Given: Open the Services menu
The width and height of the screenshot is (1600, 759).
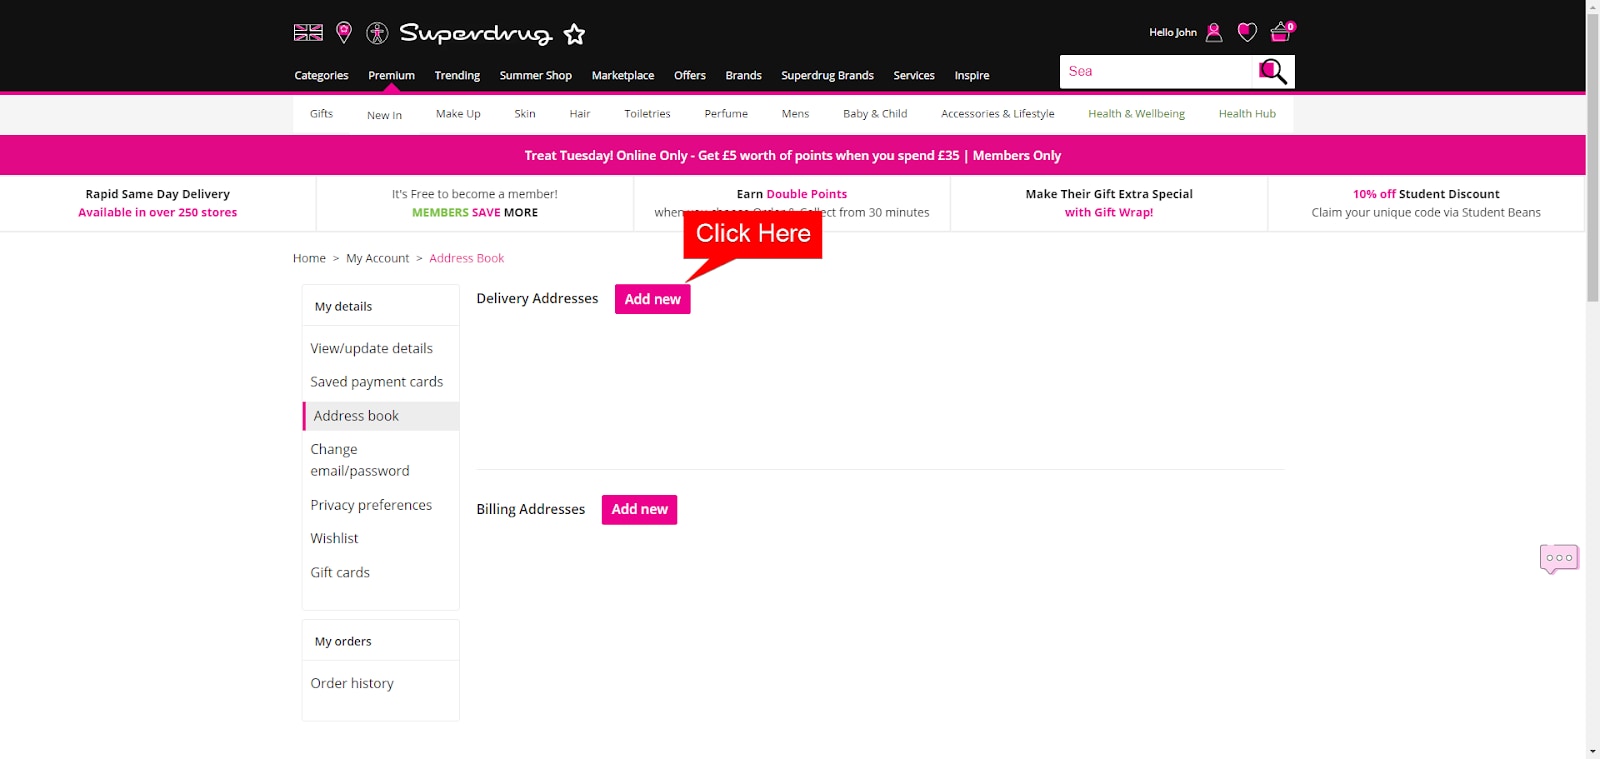Looking at the screenshot, I should pyautogui.click(x=914, y=75).
